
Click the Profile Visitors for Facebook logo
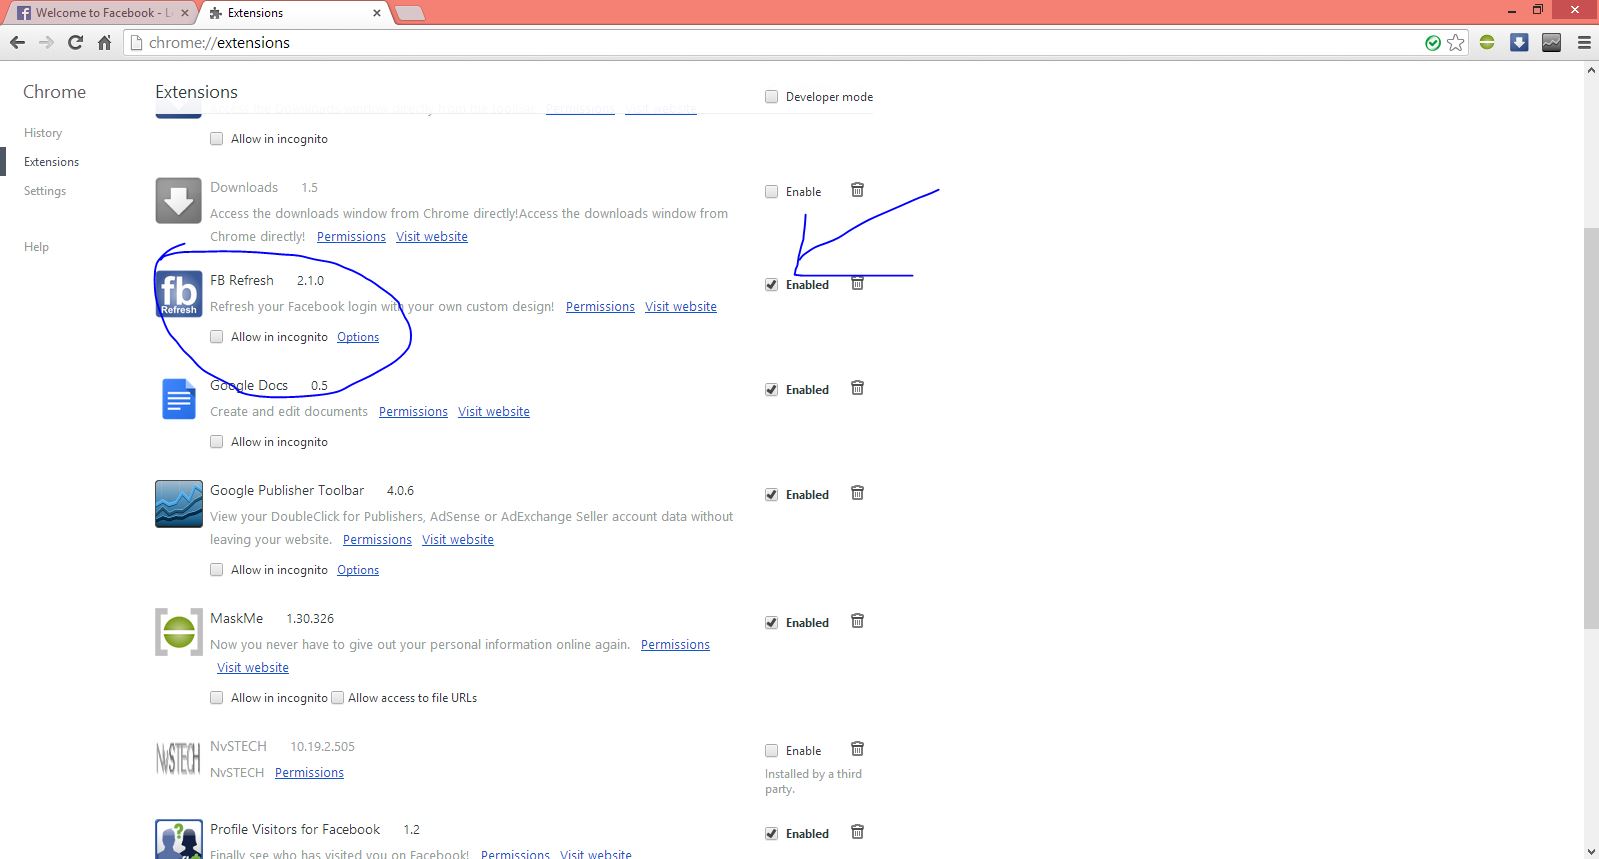[x=178, y=840]
